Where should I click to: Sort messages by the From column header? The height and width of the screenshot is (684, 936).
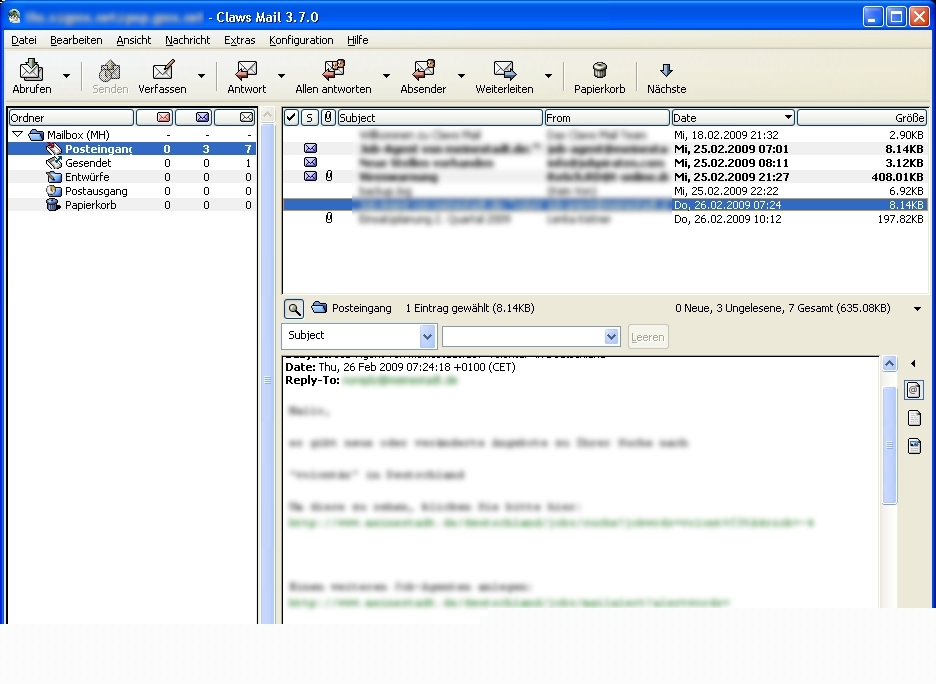coord(606,117)
